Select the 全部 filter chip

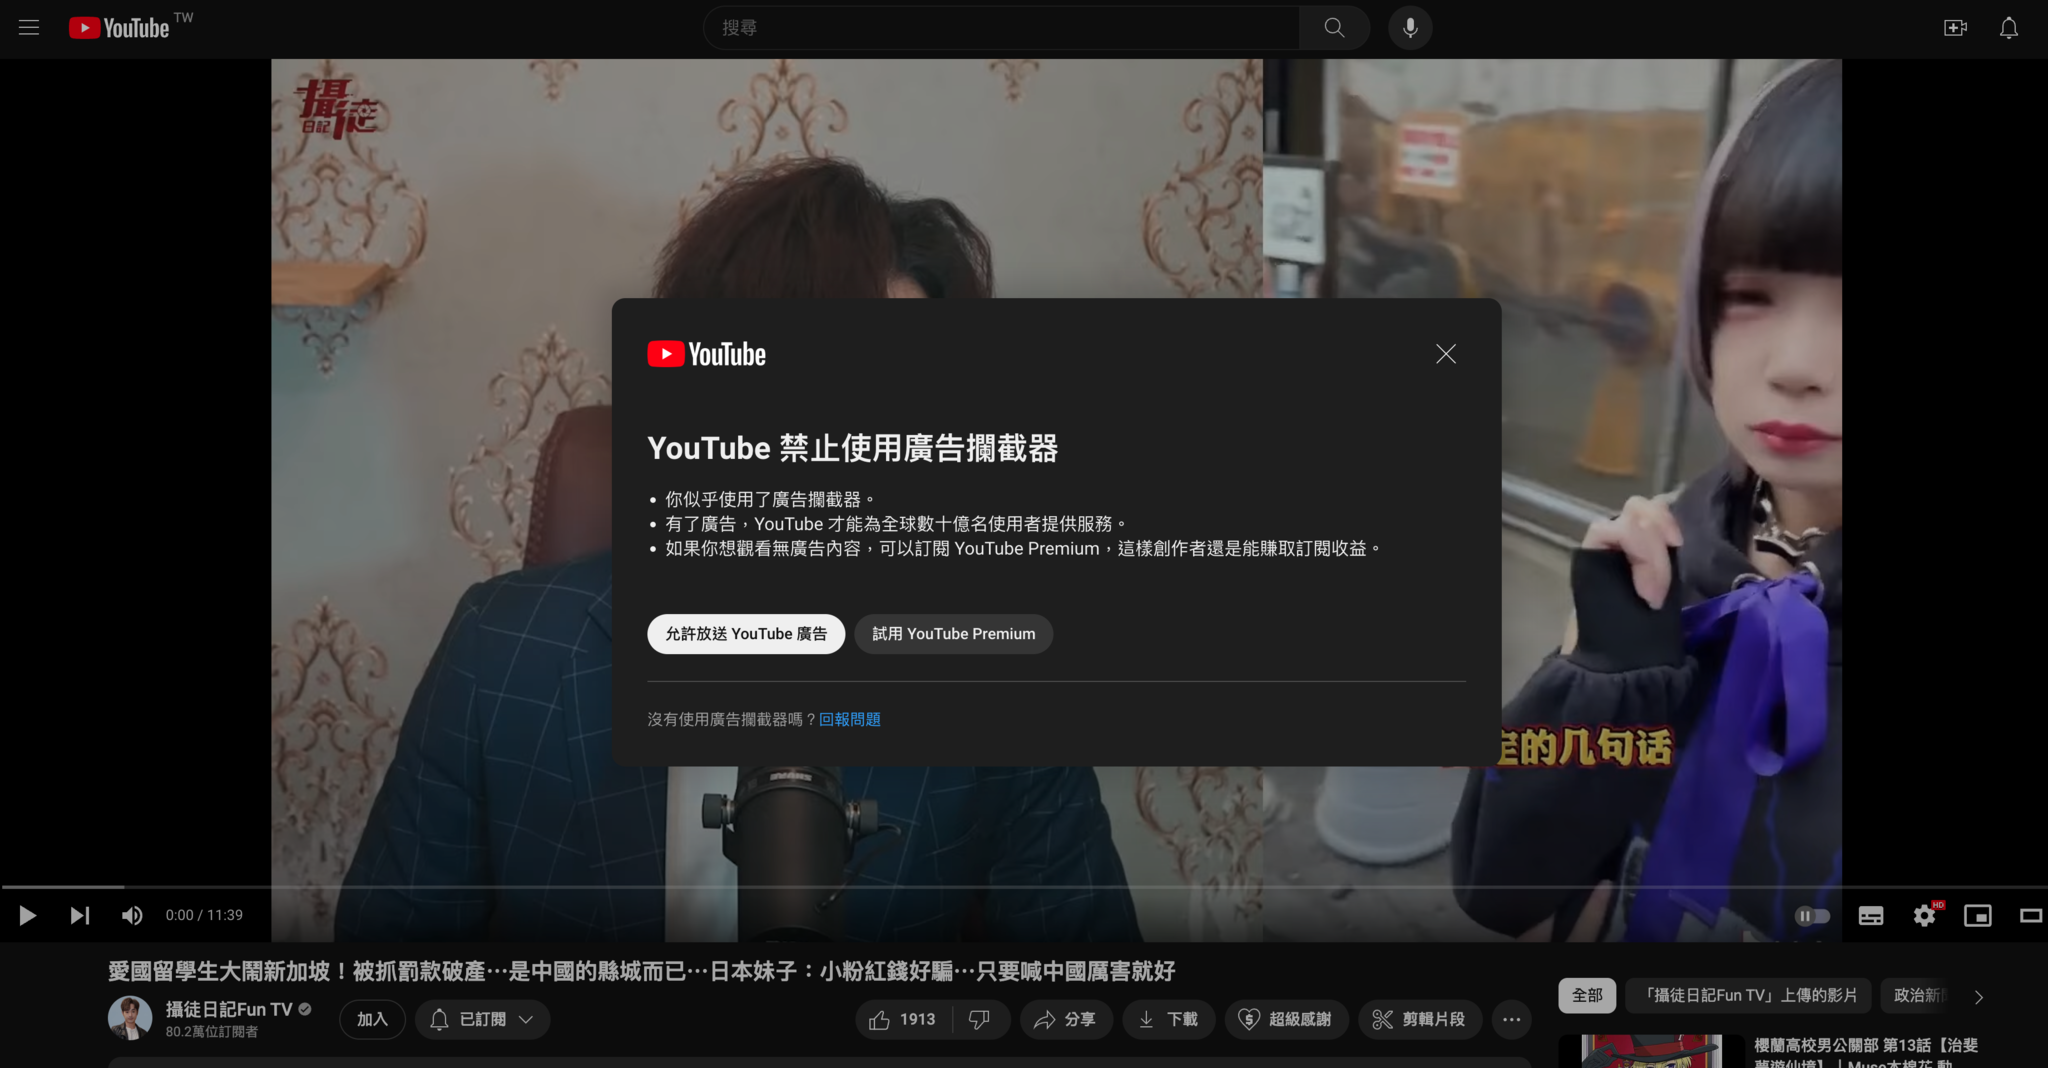click(x=1587, y=995)
